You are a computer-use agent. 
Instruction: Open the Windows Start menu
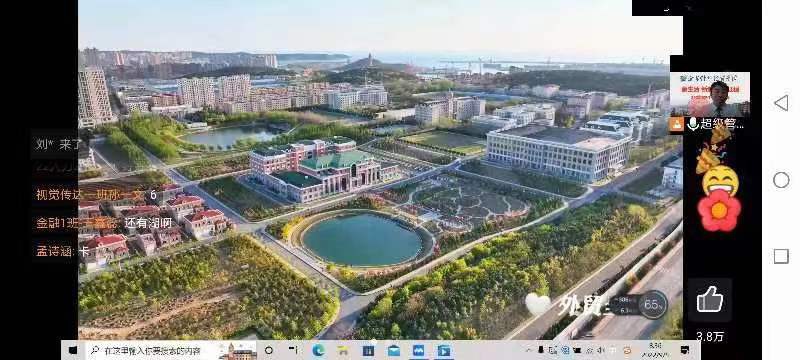pos(73,351)
